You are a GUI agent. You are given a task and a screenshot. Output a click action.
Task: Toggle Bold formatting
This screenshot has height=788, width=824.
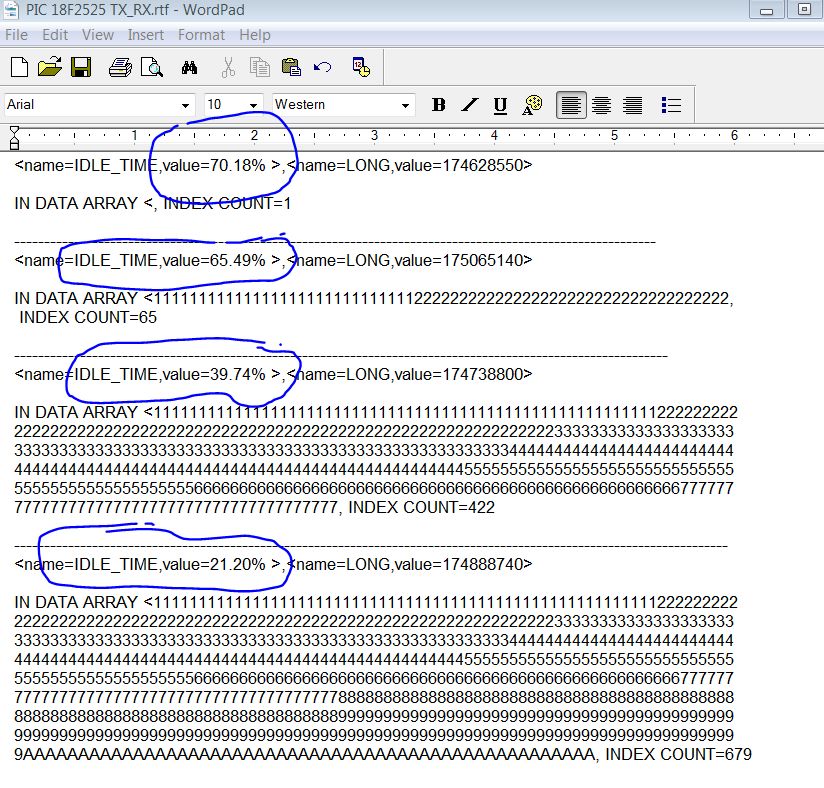pyautogui.click(x=438, y=105)
